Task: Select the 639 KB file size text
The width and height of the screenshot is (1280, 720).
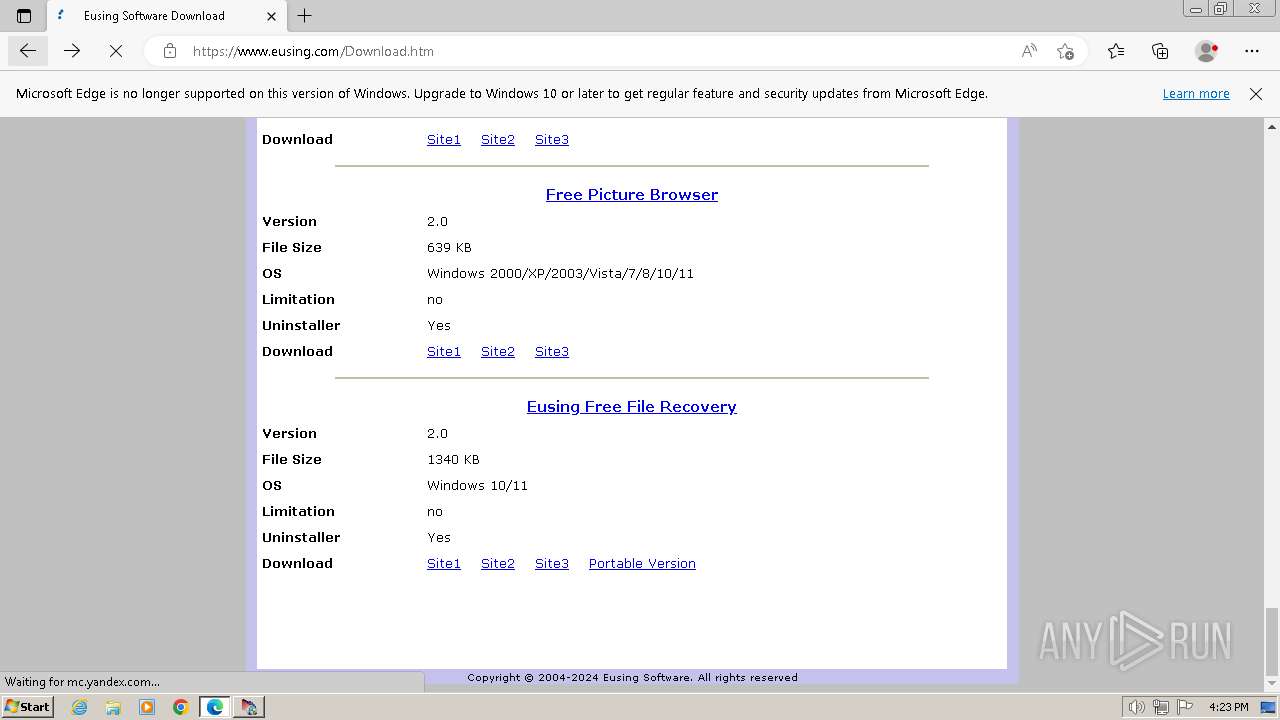Action: (x=449, y=248)
